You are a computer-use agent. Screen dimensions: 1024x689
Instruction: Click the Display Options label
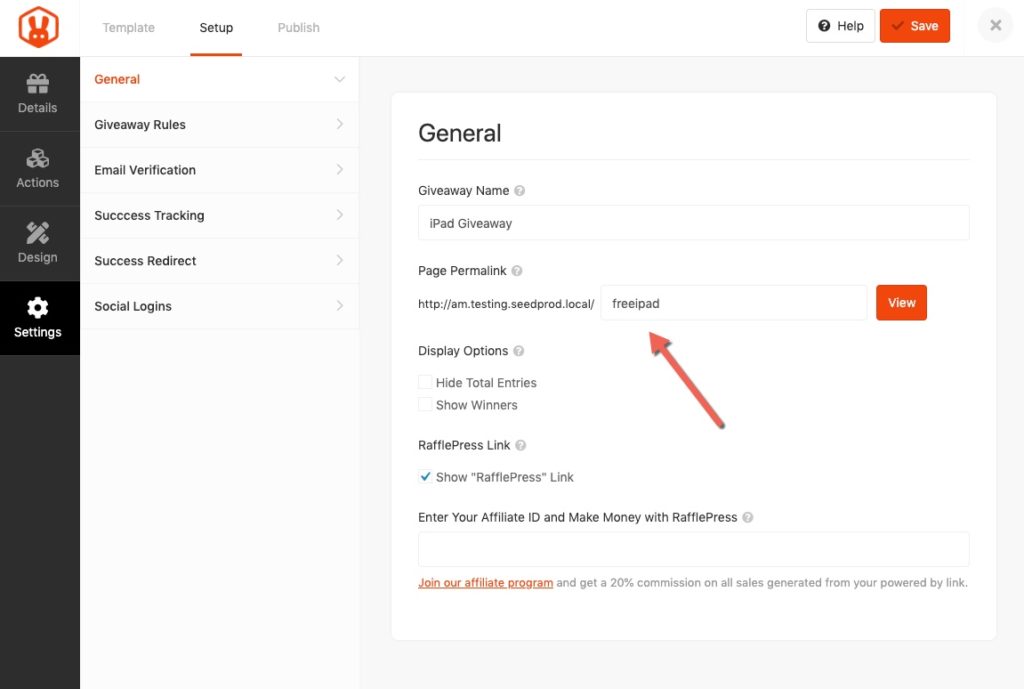click(463, 351)
